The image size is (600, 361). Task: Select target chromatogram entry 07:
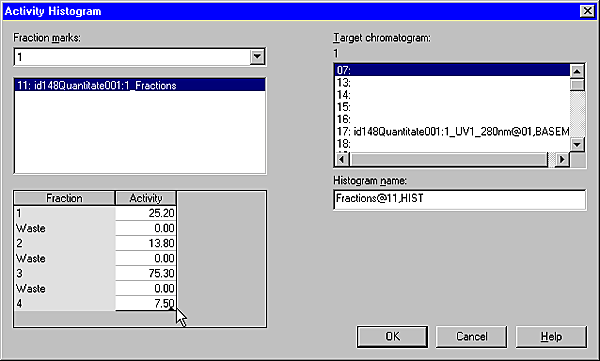click(452, 70)
